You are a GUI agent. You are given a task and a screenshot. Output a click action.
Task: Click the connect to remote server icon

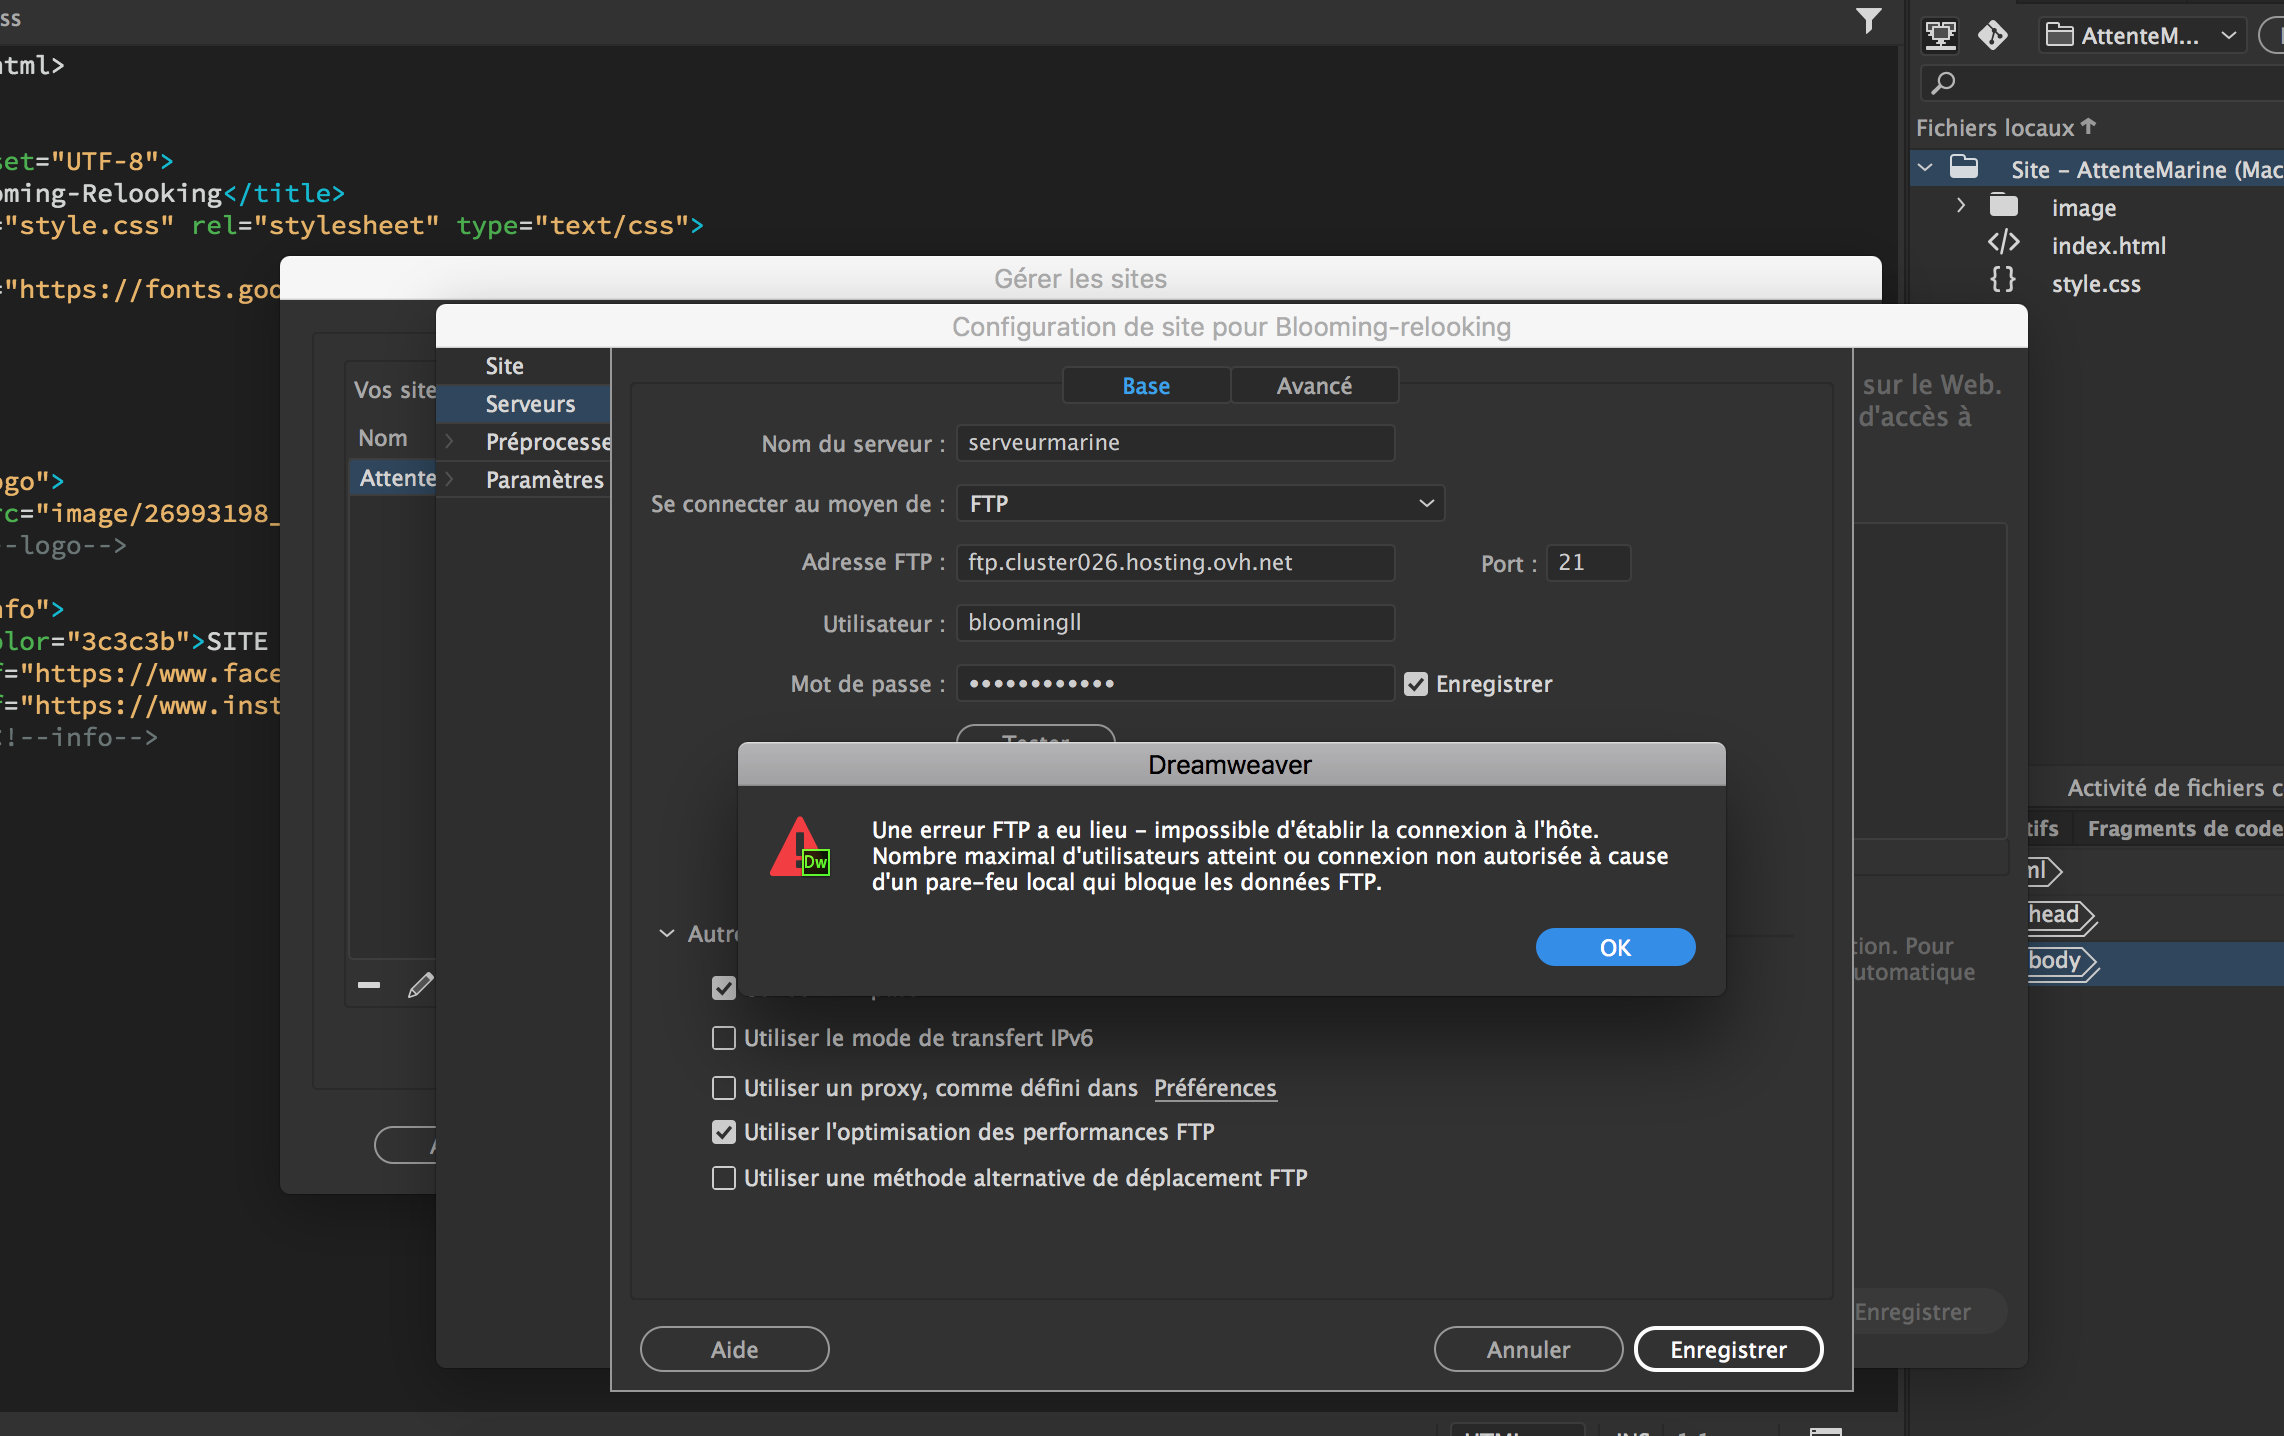pos(1940,36)
